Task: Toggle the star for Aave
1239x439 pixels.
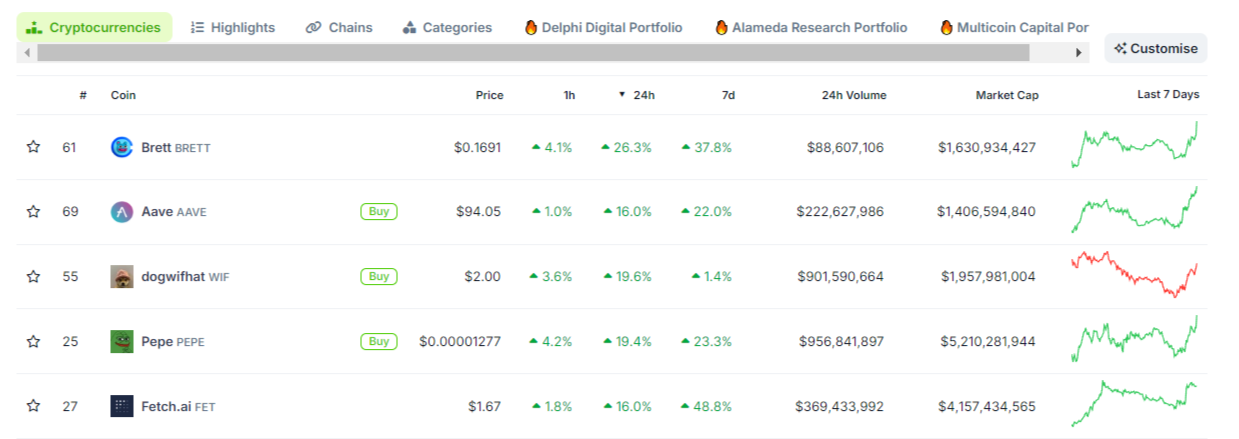Action: 33,212
